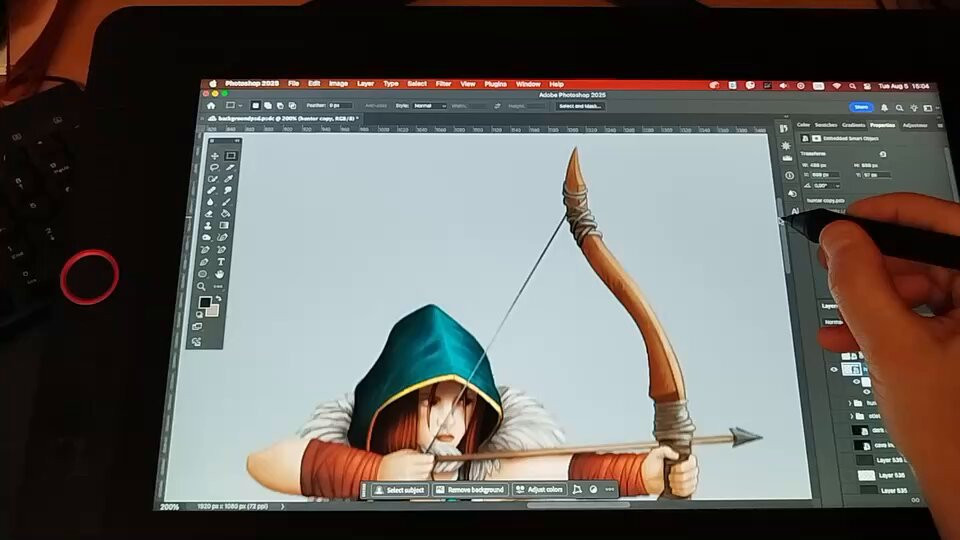This screenshot has width=960, height=540.
Task: Open the AI collapsed panel icon
Action: pos(795,211)
